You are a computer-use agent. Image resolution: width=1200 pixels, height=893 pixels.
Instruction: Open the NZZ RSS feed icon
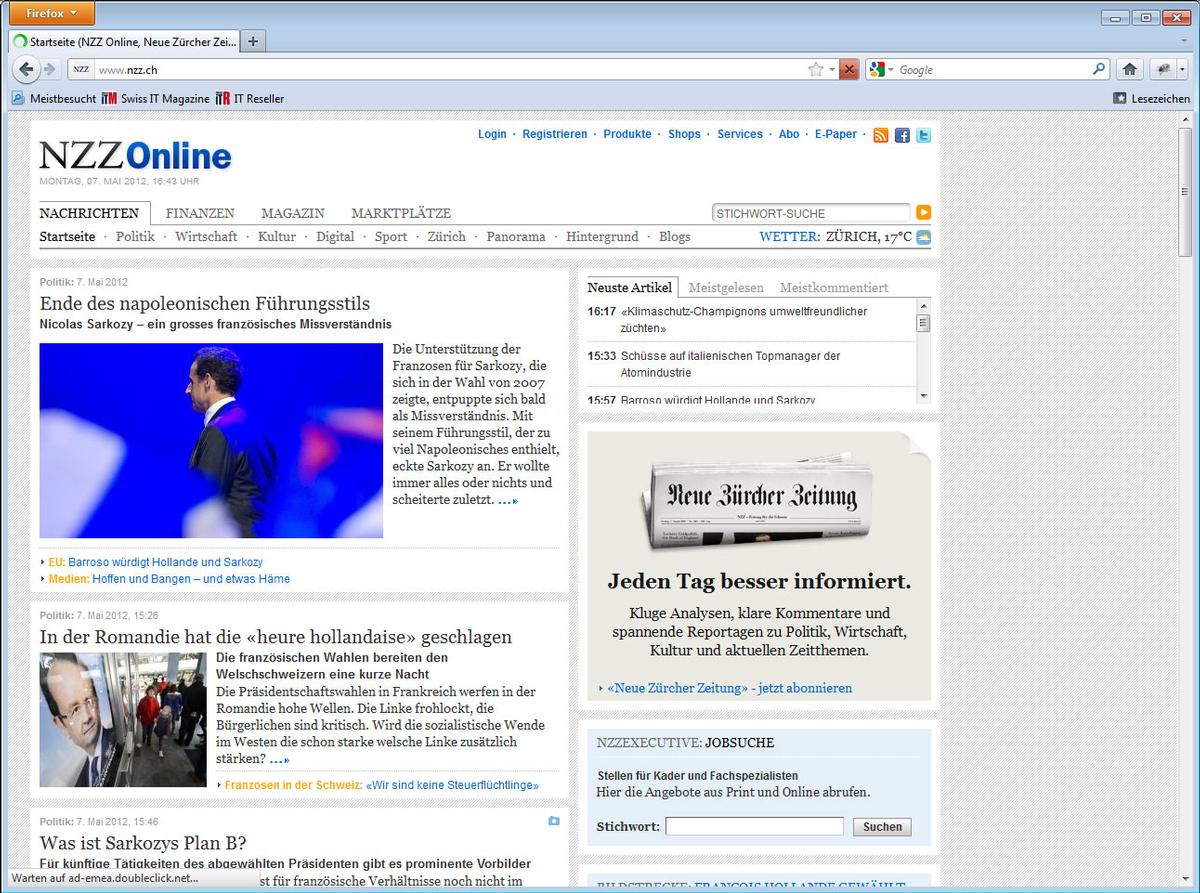881,135
